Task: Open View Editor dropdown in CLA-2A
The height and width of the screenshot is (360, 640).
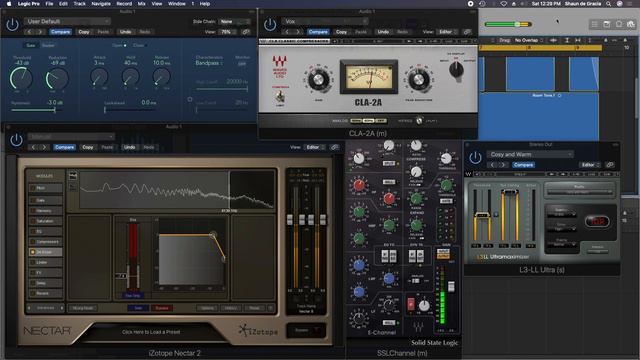Action: 448,32
